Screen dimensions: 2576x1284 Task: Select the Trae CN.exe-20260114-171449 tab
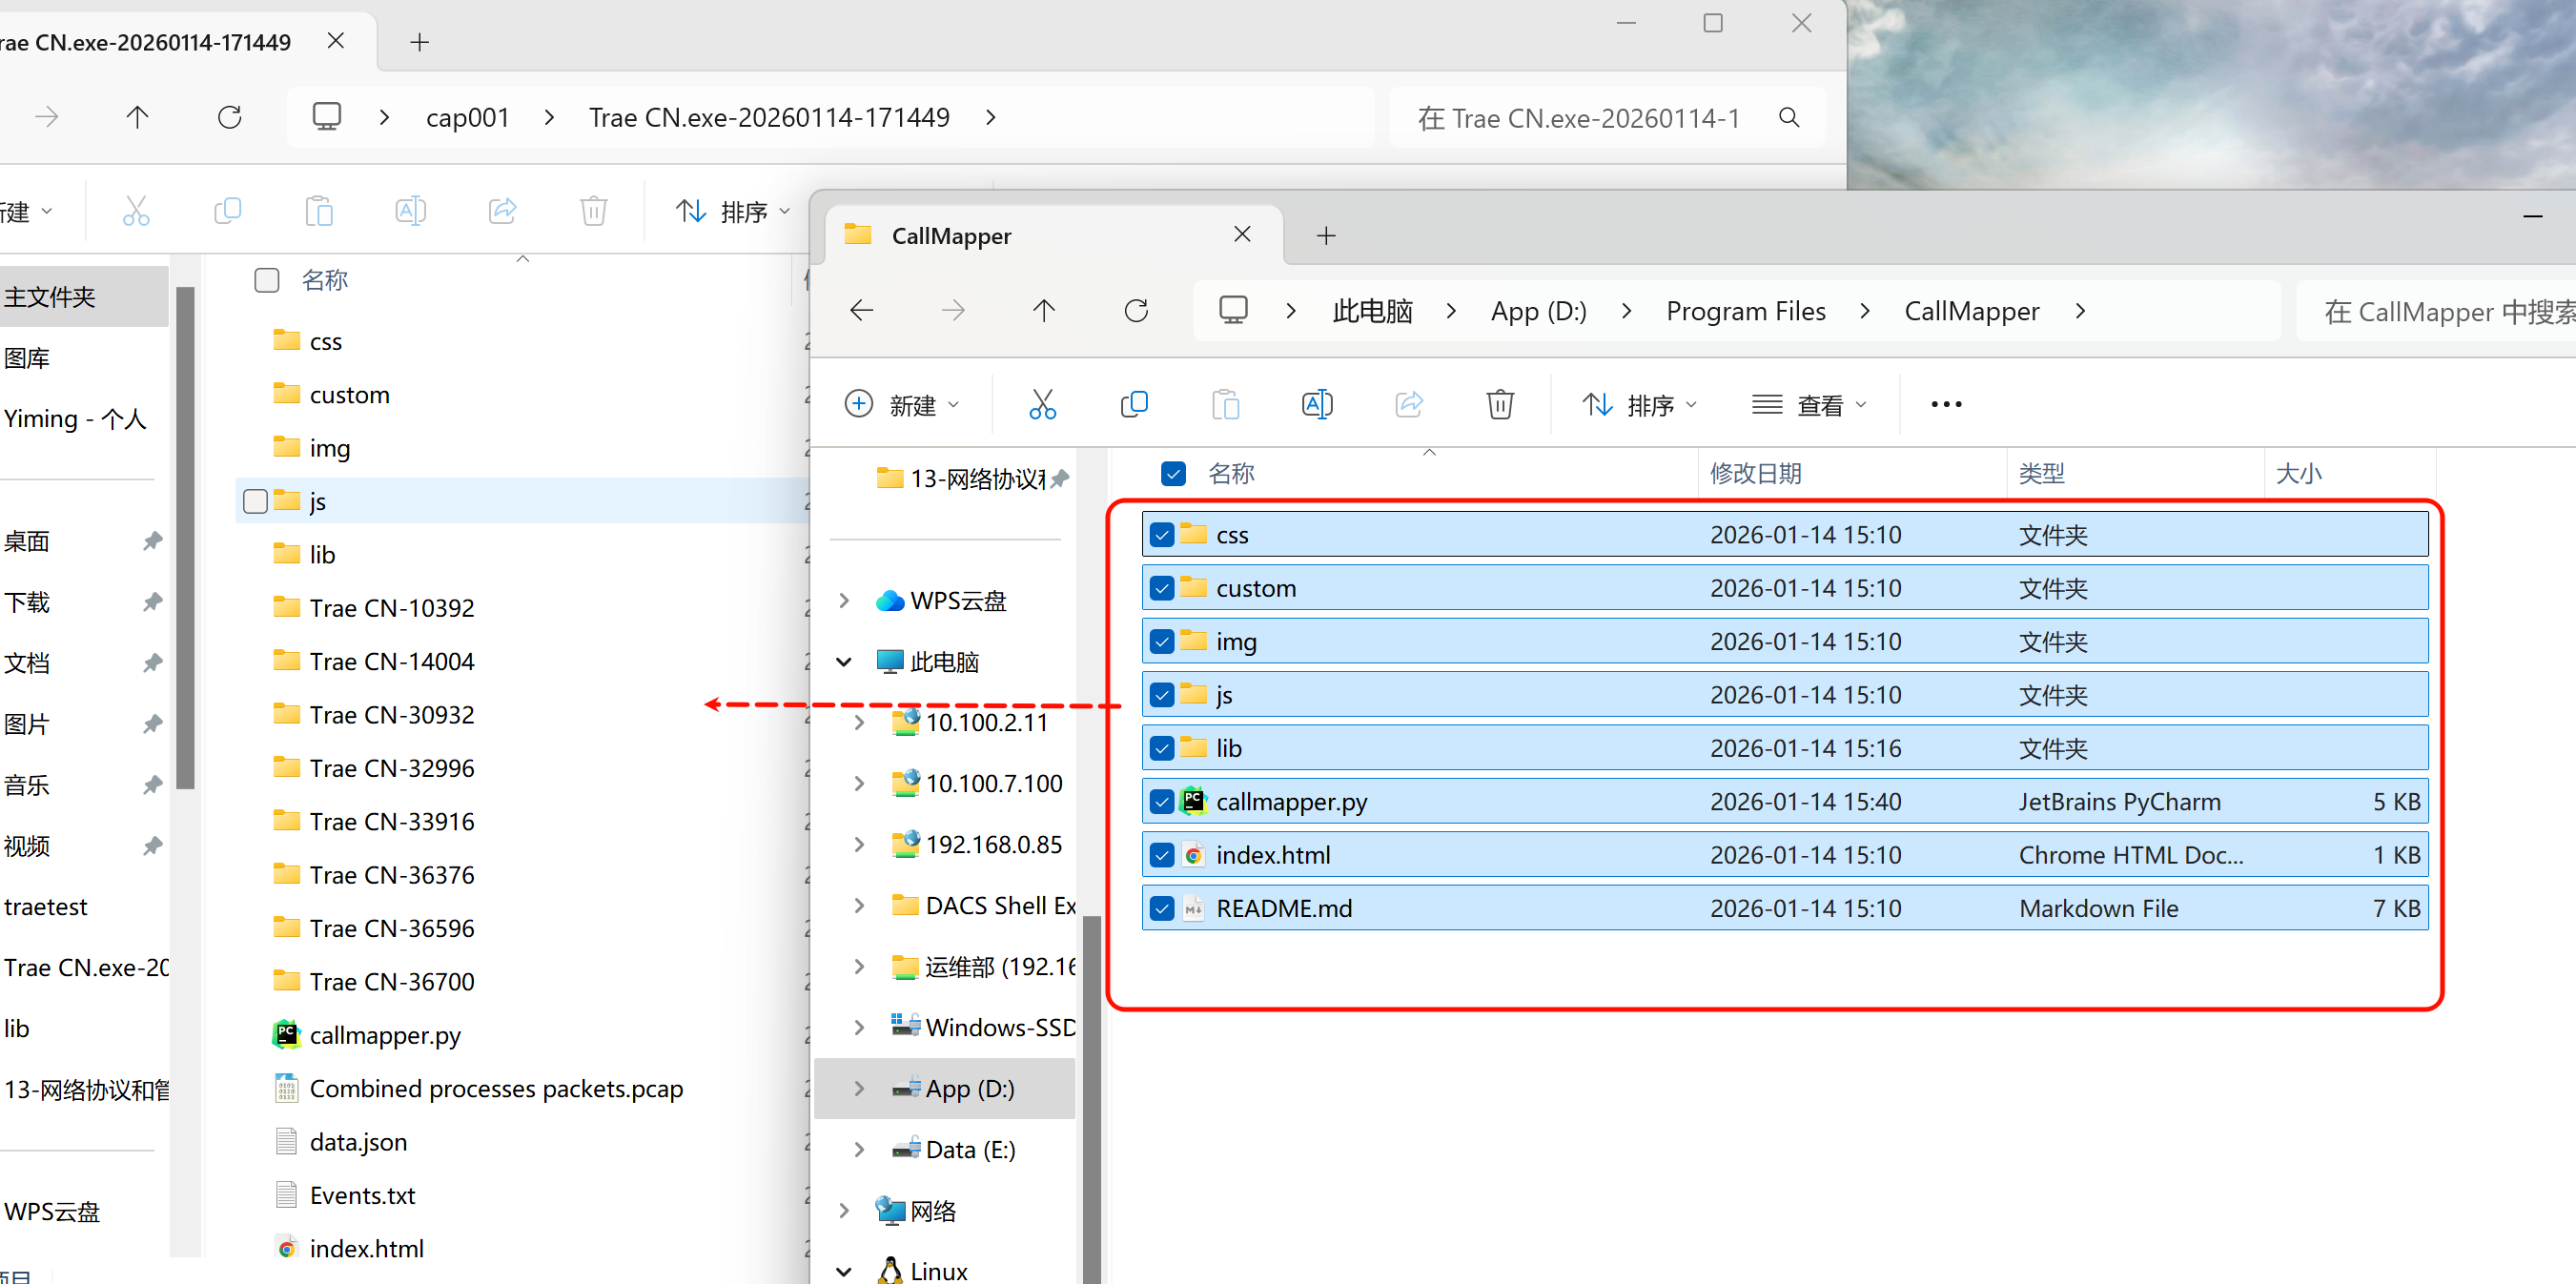coord(150,42)
